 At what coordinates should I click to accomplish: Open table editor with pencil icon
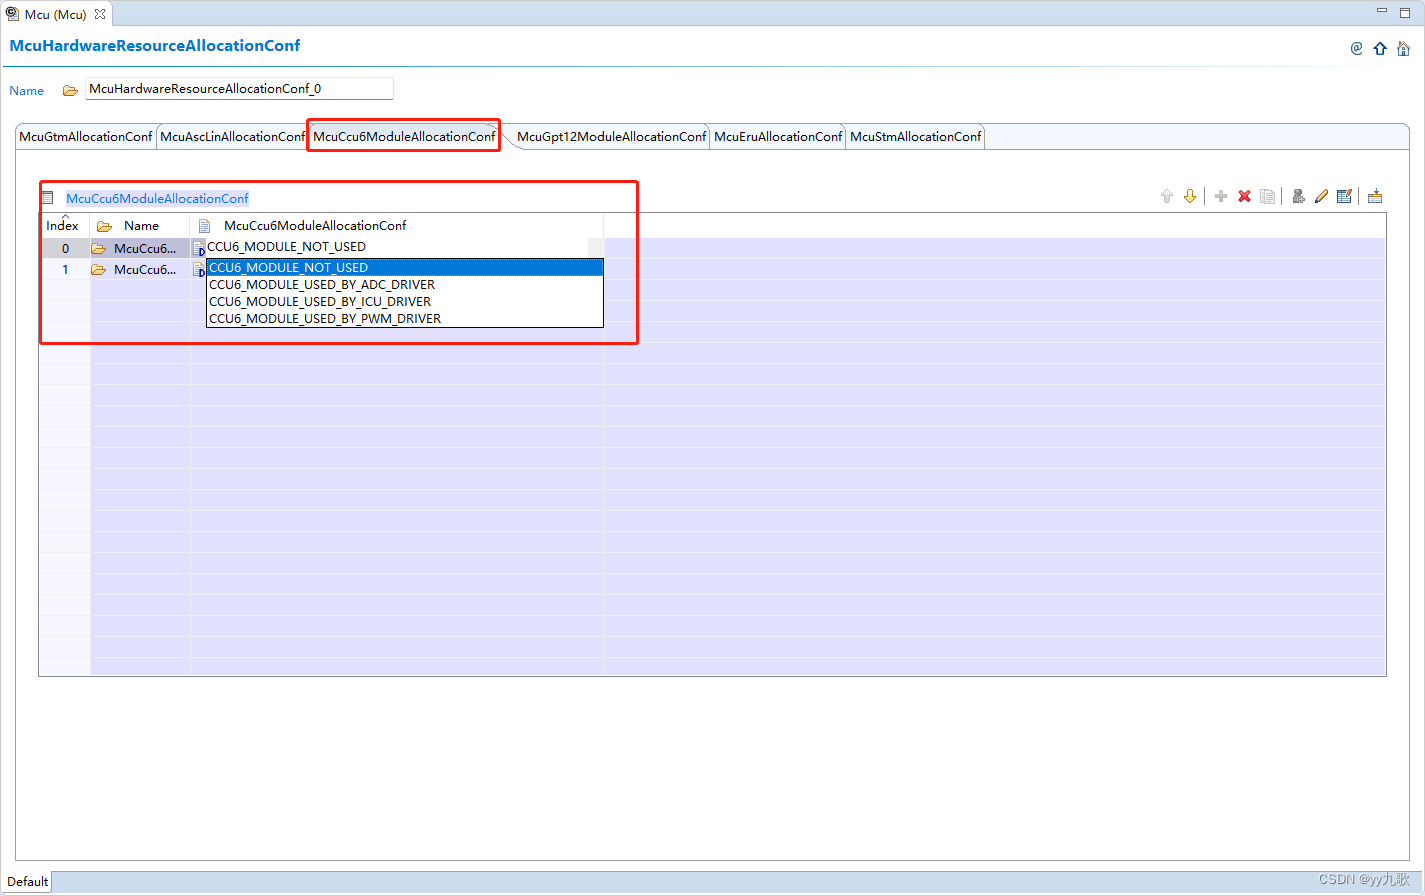pos(1344,197)
